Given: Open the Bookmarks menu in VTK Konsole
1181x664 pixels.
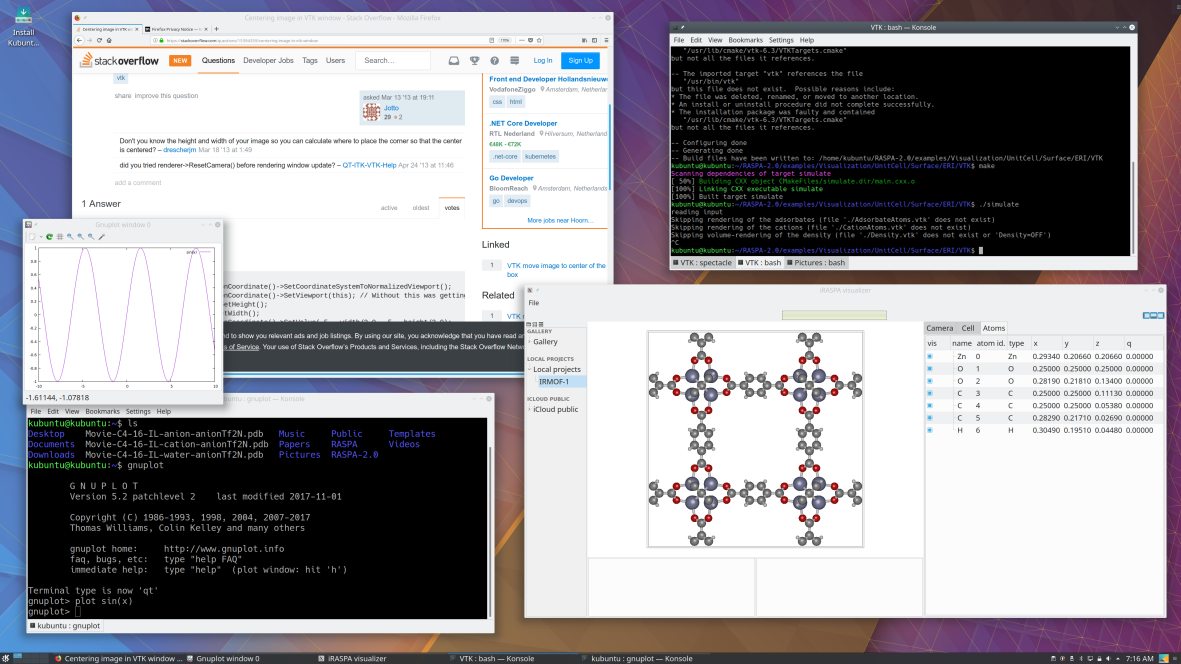Looking at the screenshot, I should (746, 40).
